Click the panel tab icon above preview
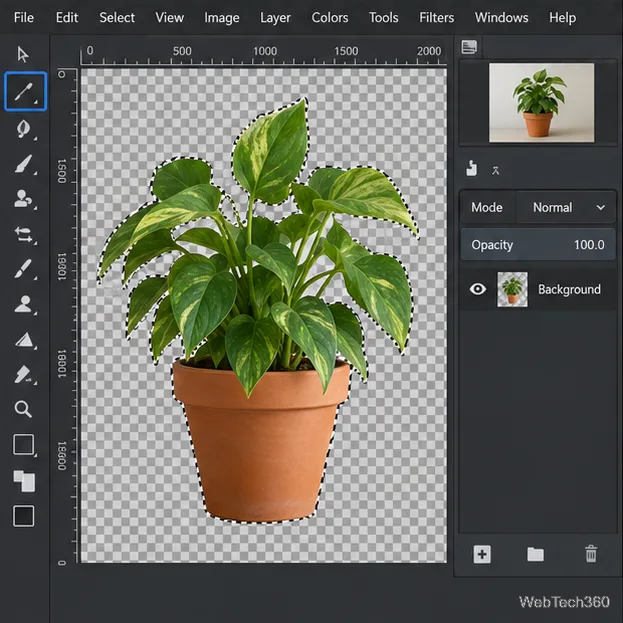623x623 pixels. click(469, 47)
